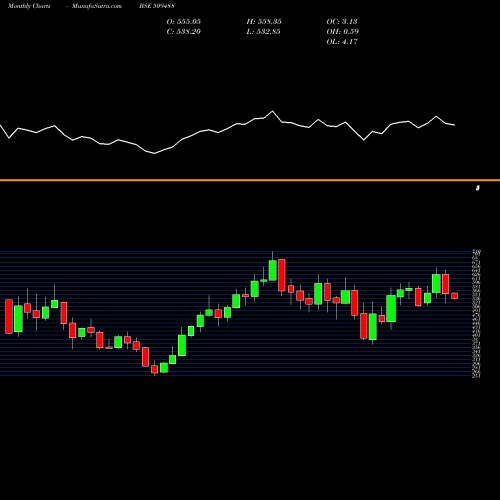Click the 'OL: 4.17' statistic
Image resolution: width=500 pixels, height=500 pixels.
point(342,41)
